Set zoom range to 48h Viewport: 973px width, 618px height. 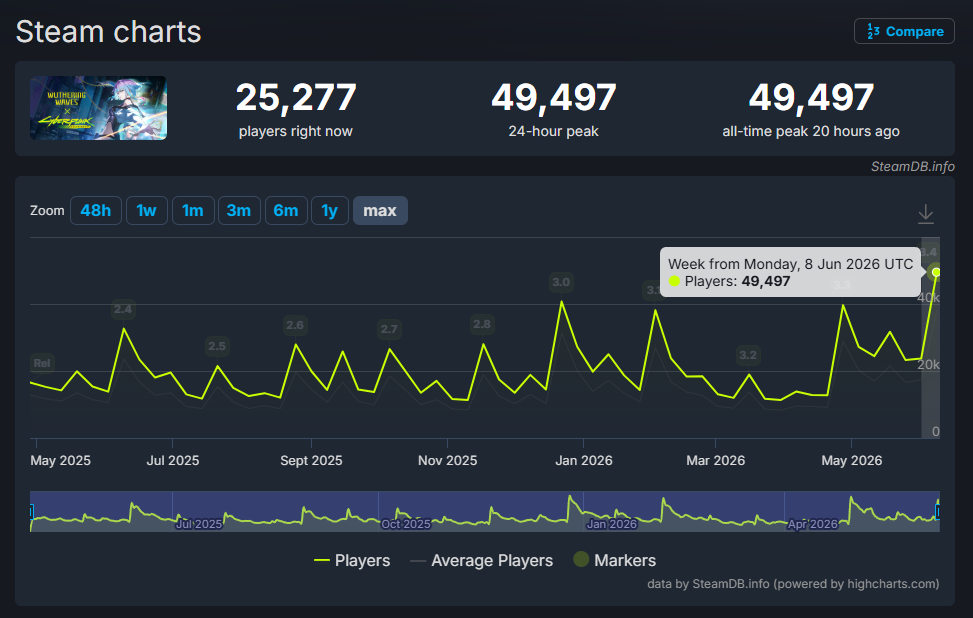pos(96,210)
